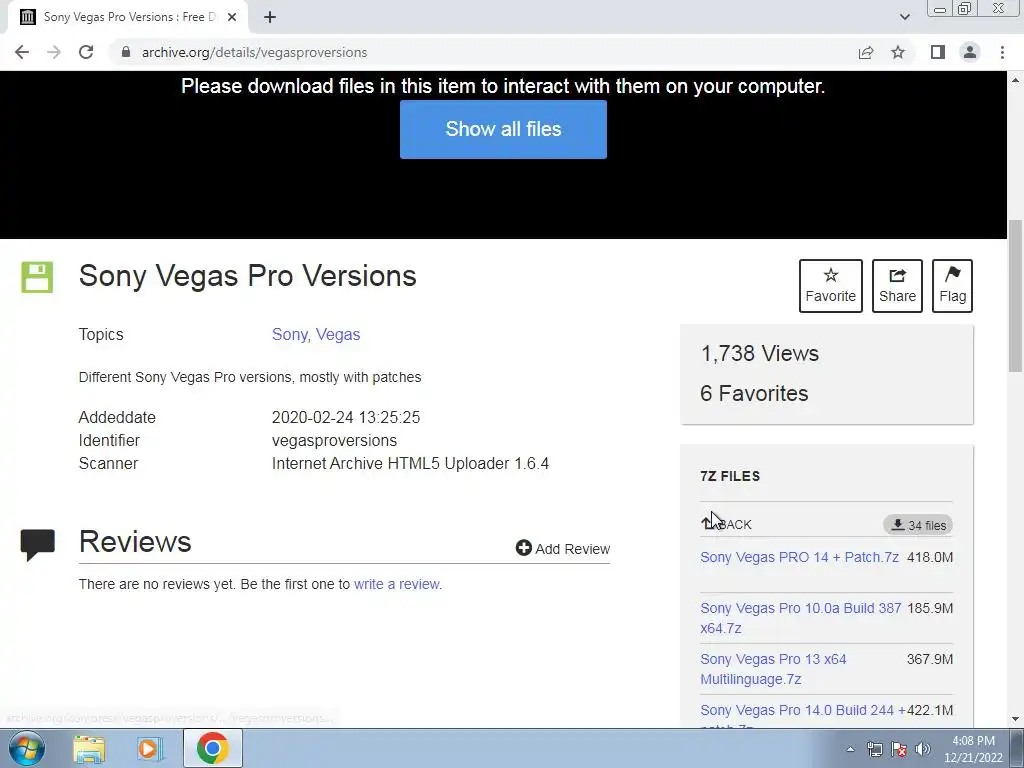Reload the archive.org page
This screenshot has width=1024, height=768.
[86, 52]
